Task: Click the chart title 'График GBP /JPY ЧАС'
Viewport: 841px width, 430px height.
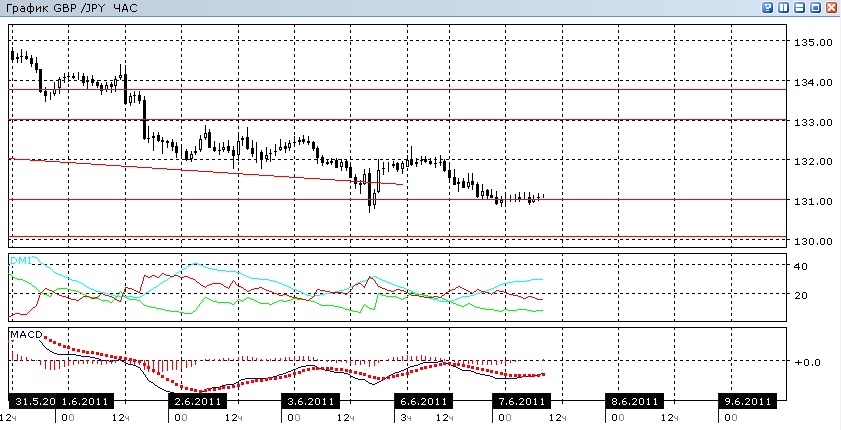Action: point(71,8)
